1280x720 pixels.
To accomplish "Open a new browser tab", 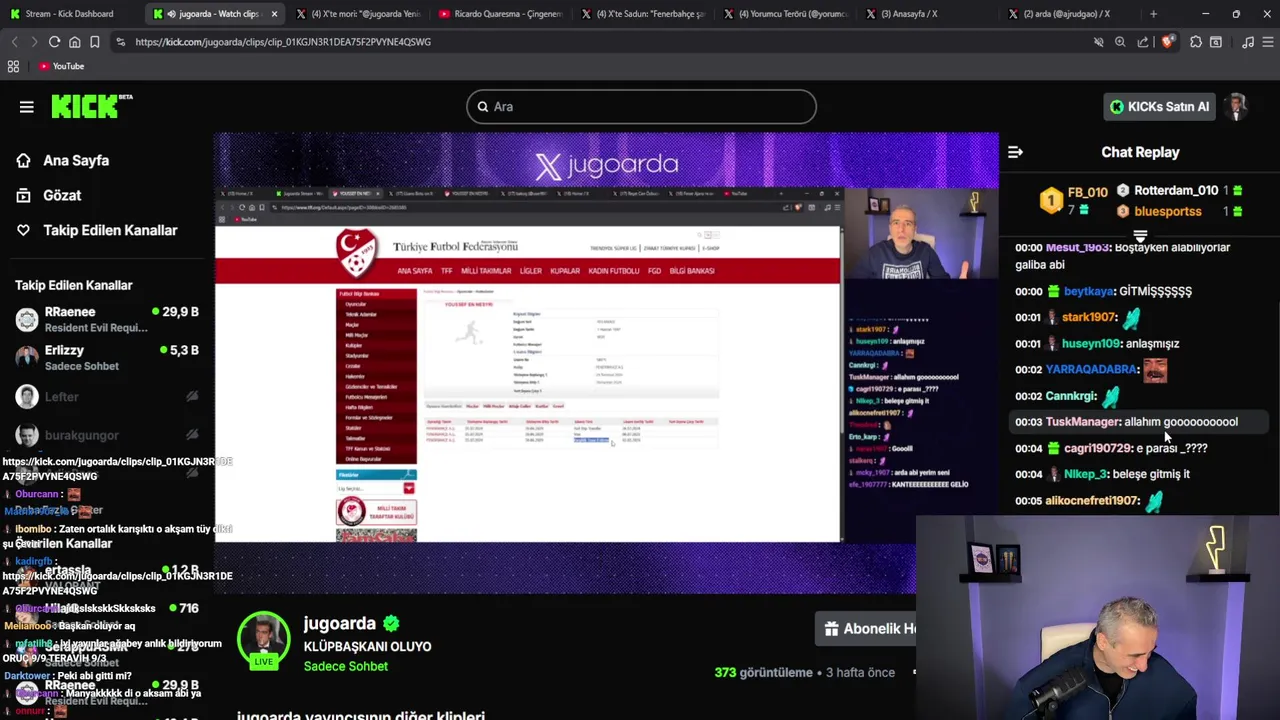I will click(1153, 14).
